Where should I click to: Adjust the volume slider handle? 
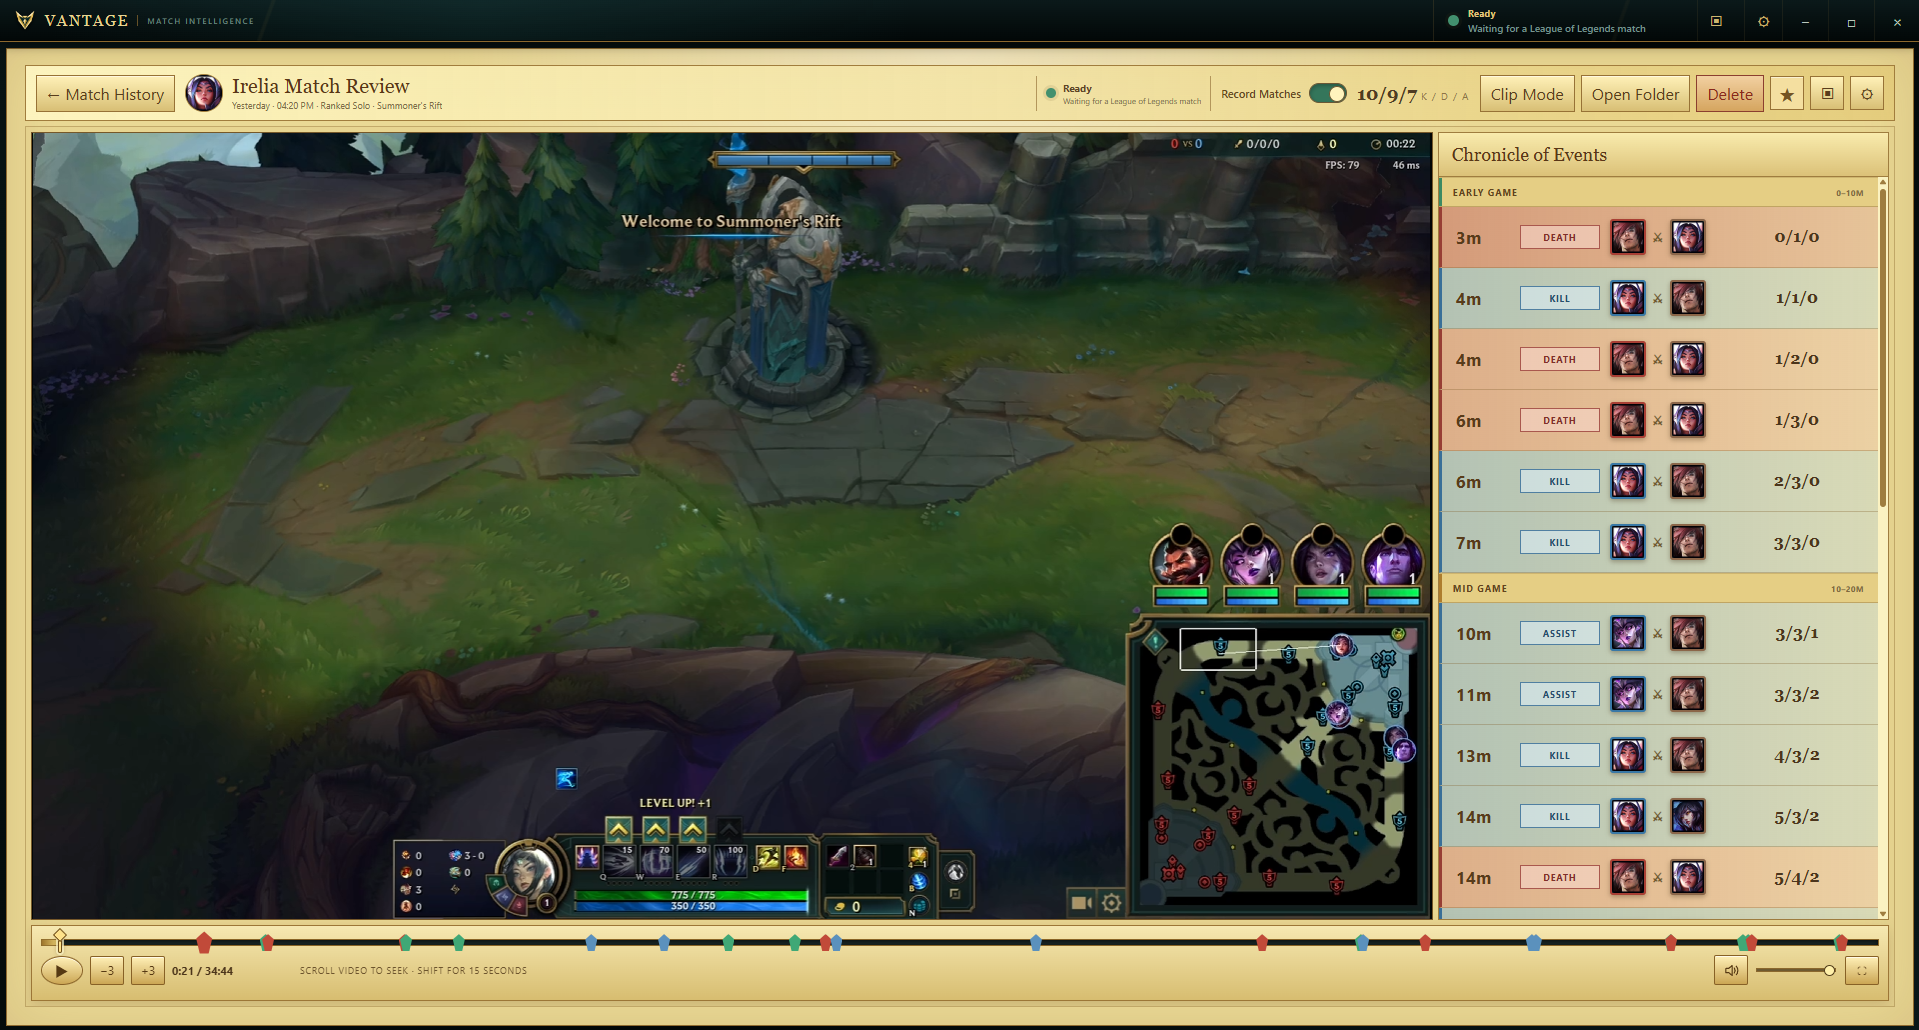[1829, 970]
